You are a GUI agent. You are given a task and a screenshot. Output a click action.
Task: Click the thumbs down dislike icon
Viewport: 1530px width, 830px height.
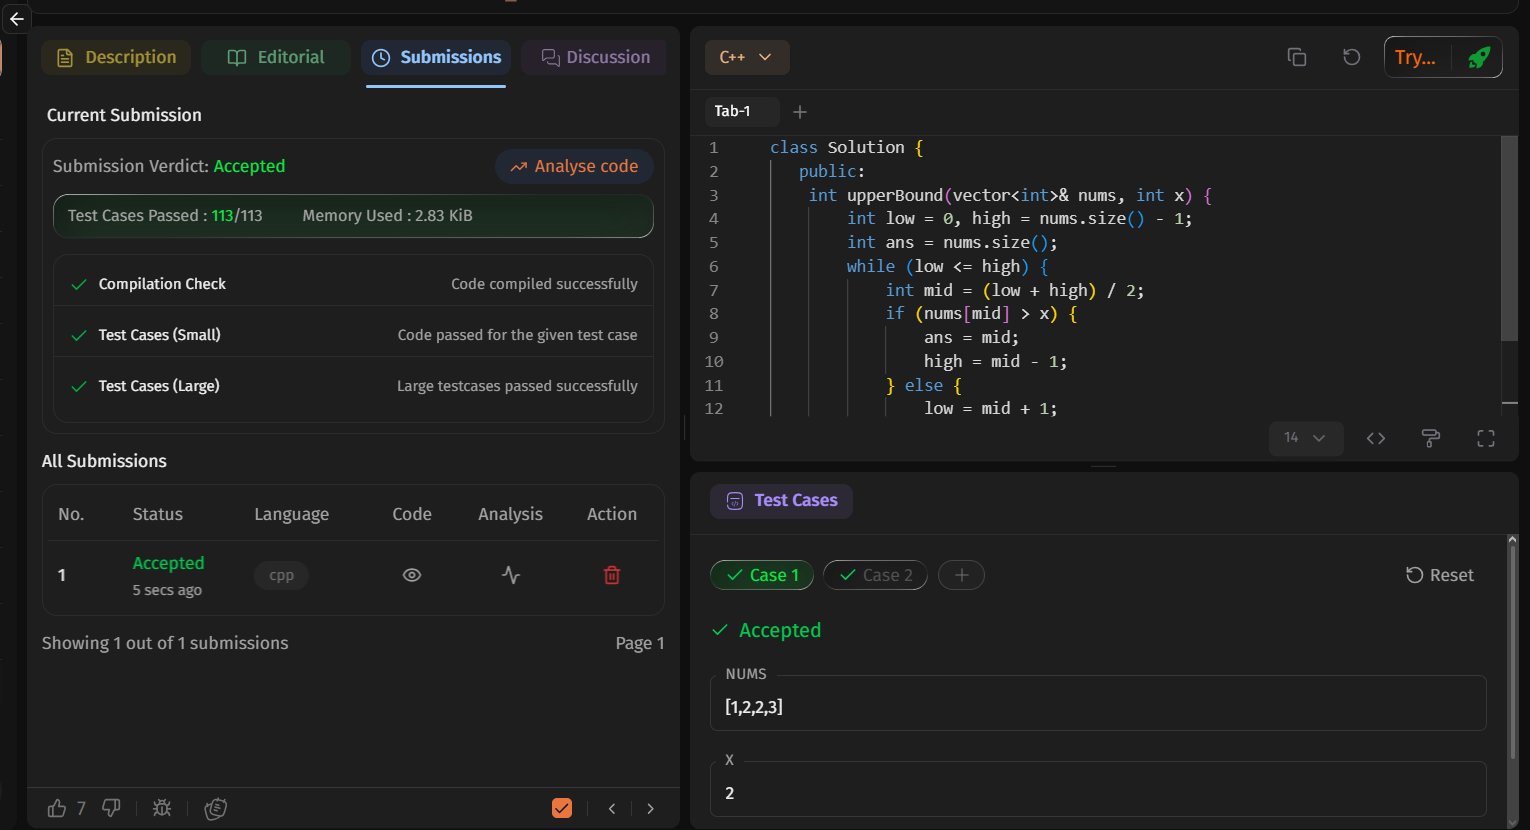click(x=111, y=808)
